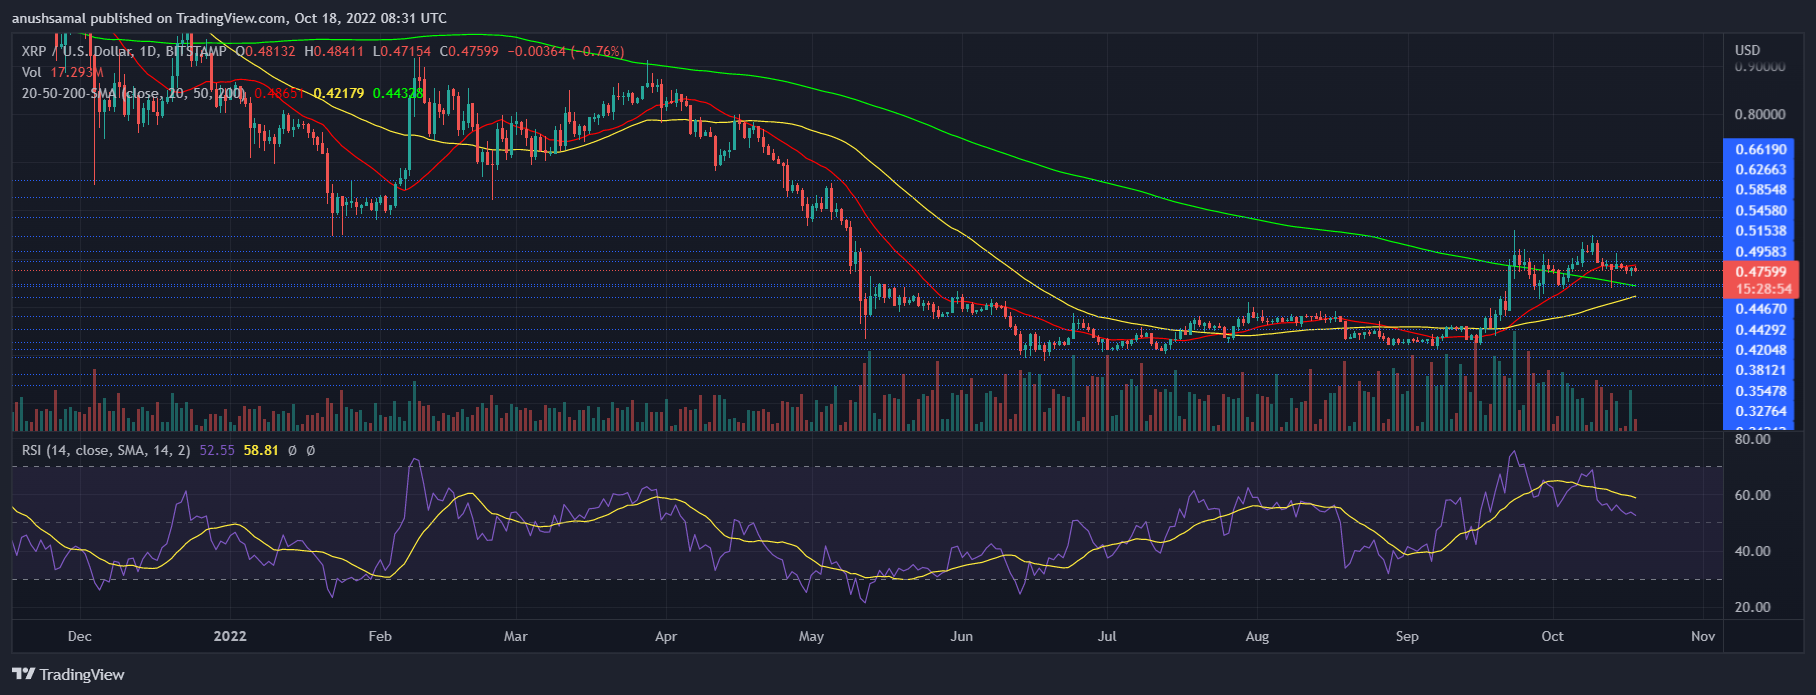Click the 20-50-200-SMA indicator legend
The height and width of the screenshot is (695, 1816).
[x=133, y=93]
